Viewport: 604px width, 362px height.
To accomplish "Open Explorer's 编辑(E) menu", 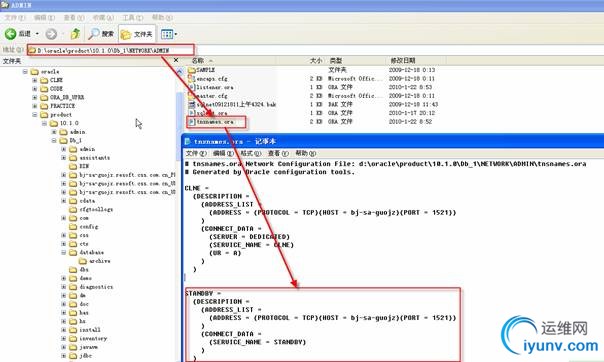I will click(x=44, y=18).
